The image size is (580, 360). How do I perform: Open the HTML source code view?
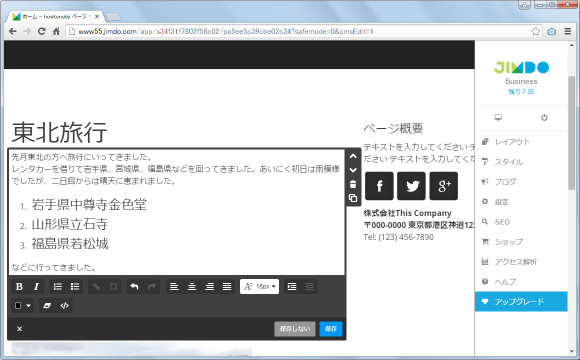pos(65,306)
